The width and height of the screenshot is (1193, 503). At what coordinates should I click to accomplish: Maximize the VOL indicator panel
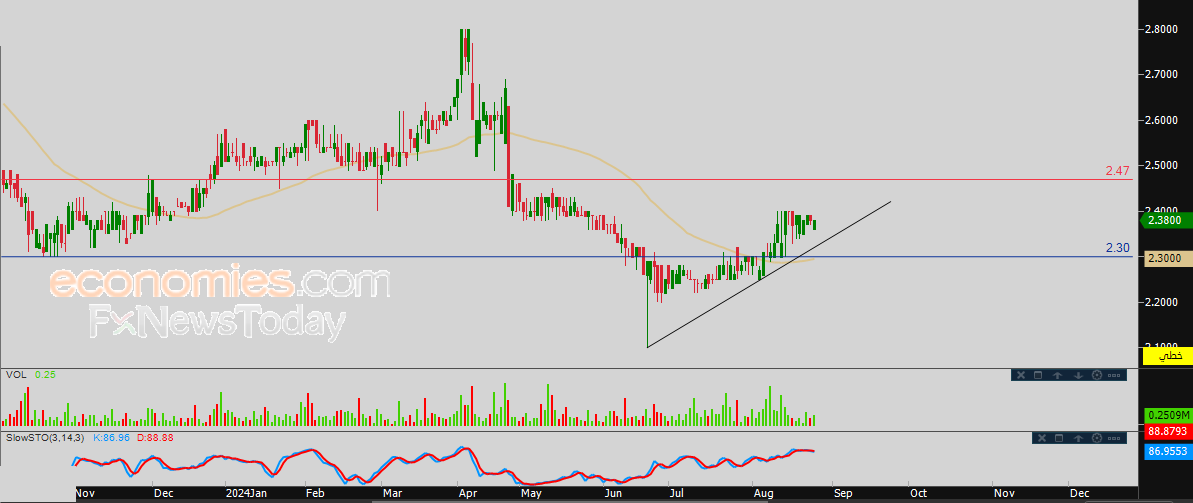tap(1038, 375)
